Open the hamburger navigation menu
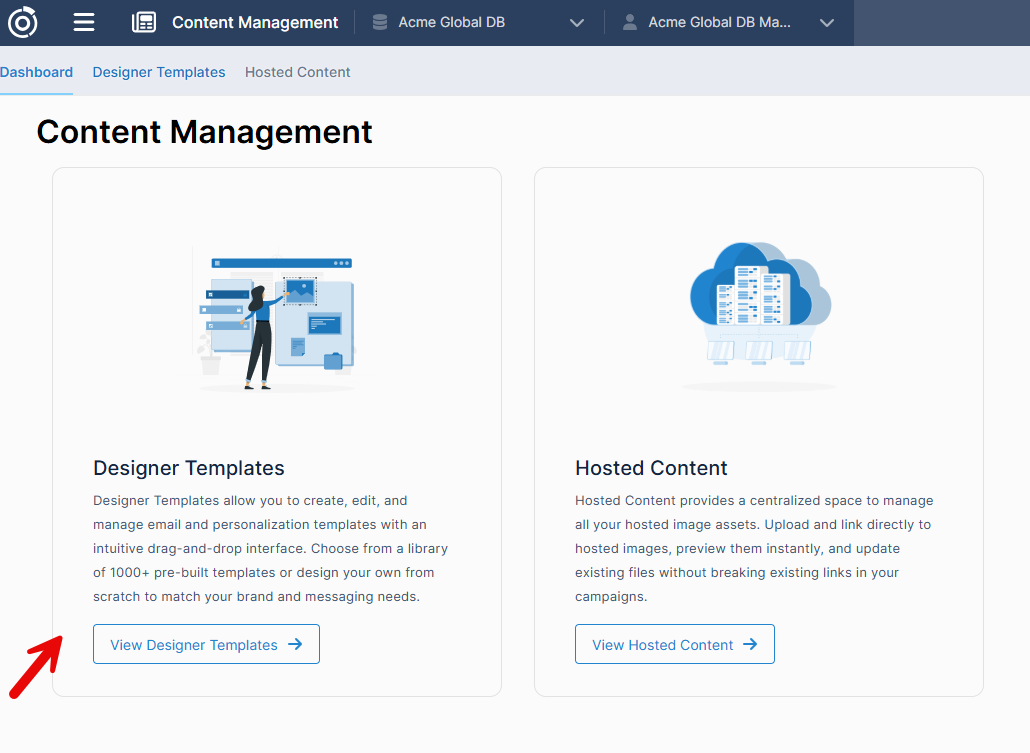Image resolution: width=1030 pixels, height=753 pixels. 84,22
